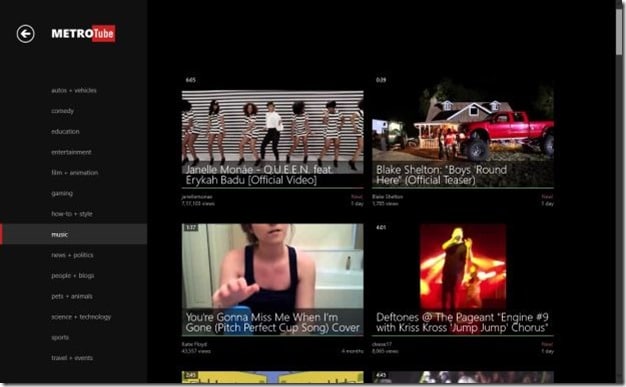Browse the travel + events category

72,358
